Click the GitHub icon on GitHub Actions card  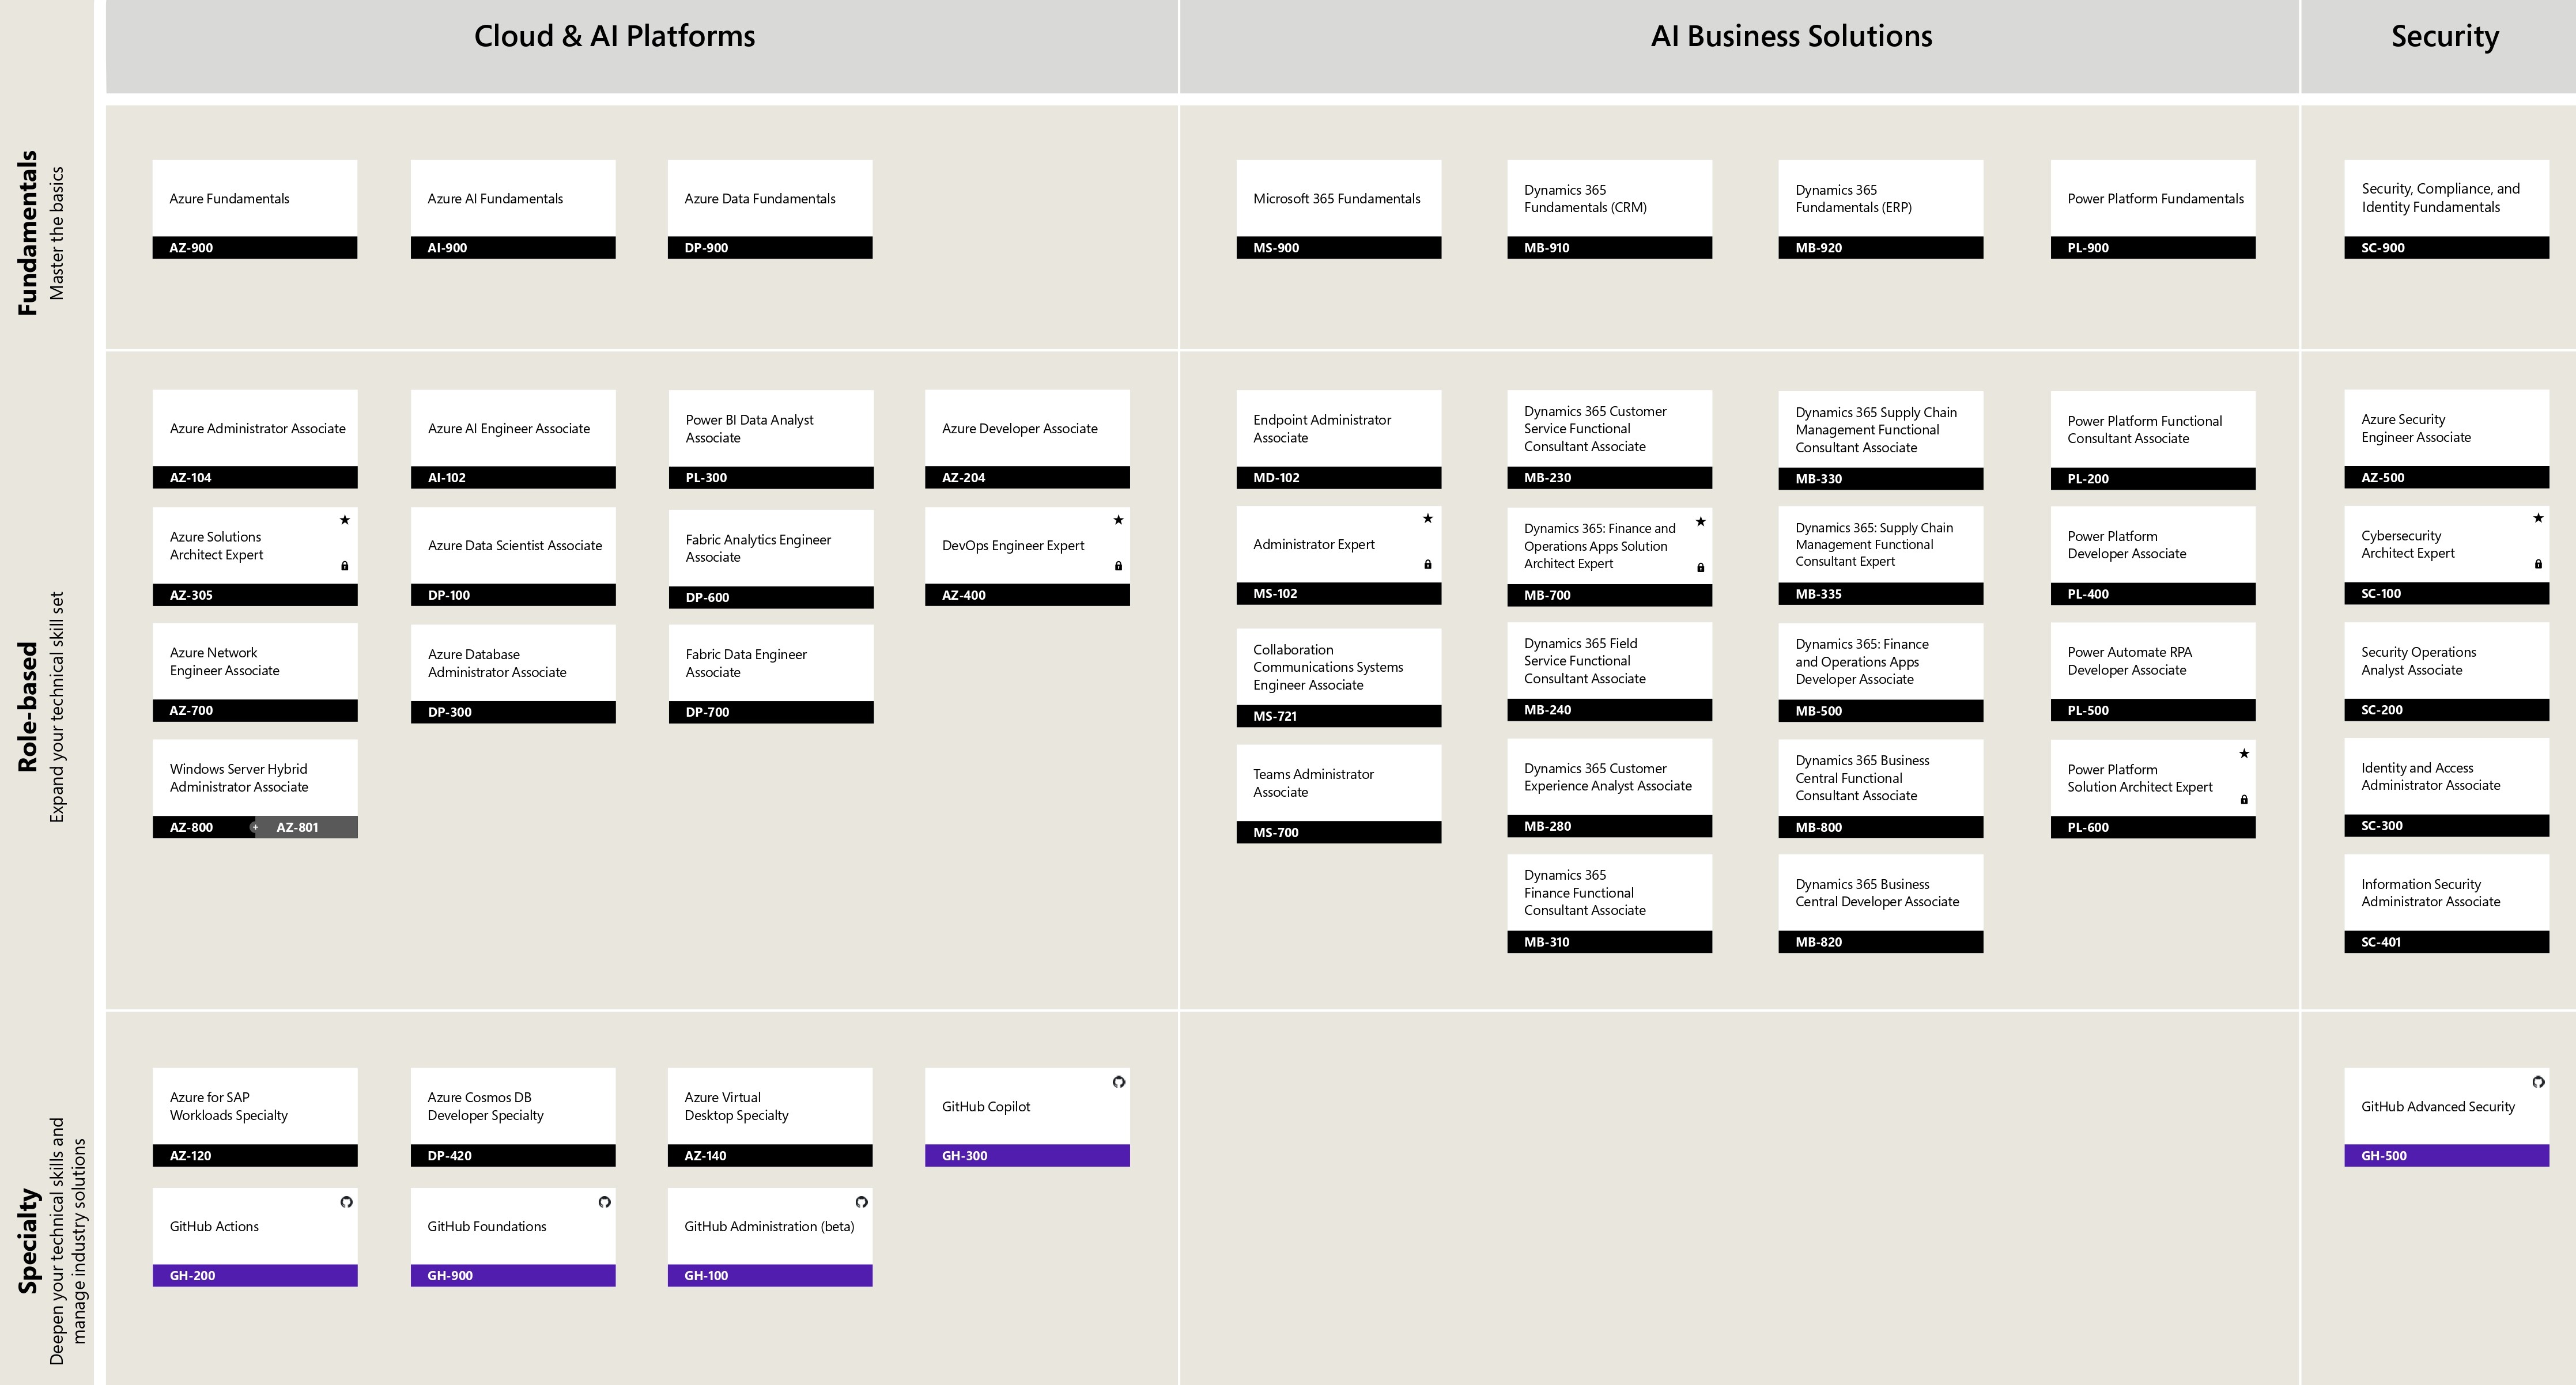coord(346,1202)
